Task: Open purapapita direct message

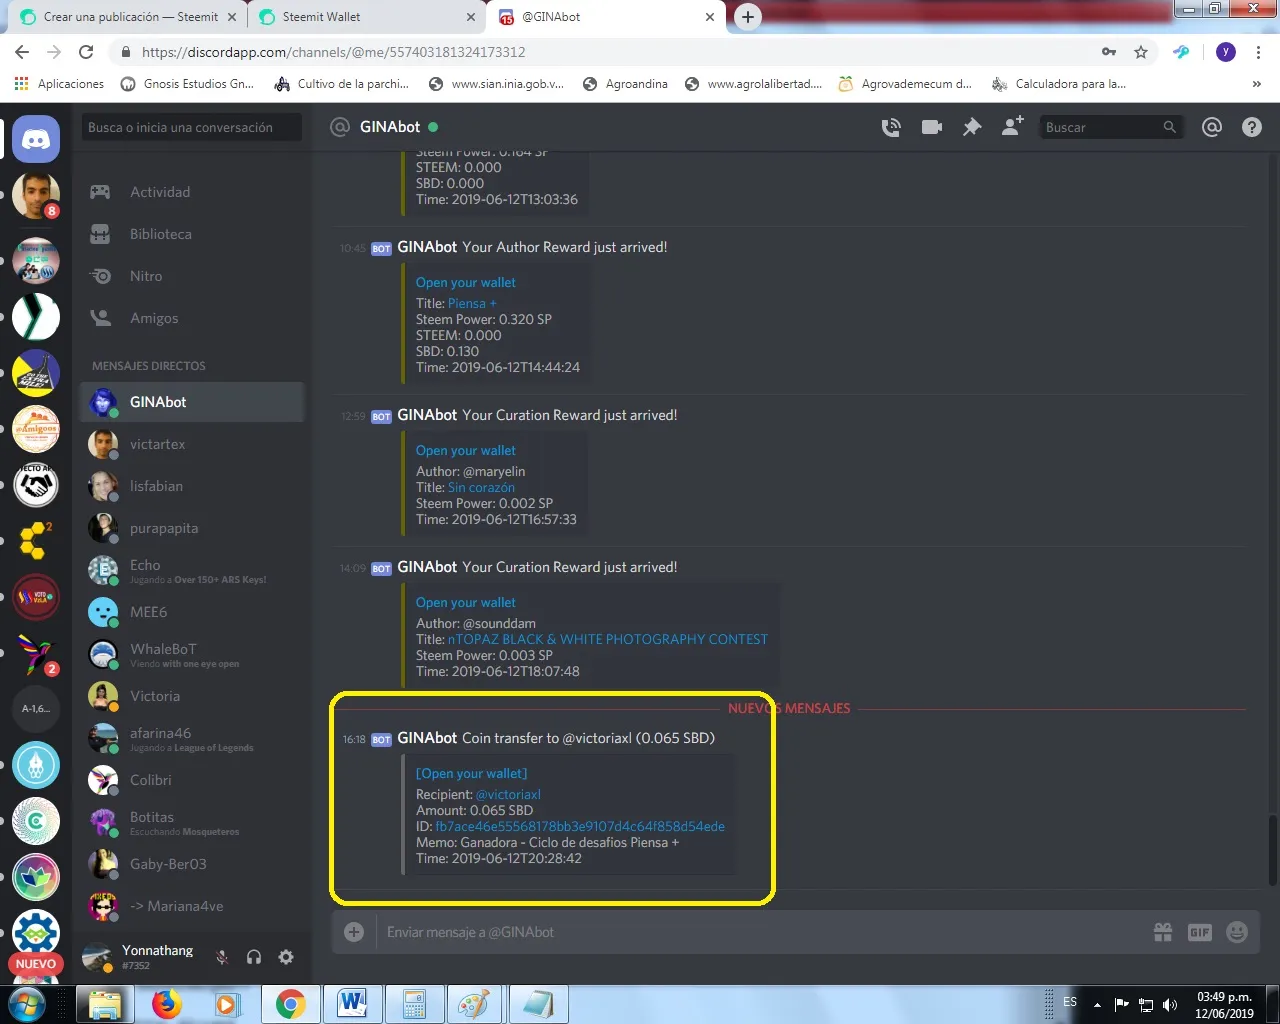Action: 191,528
